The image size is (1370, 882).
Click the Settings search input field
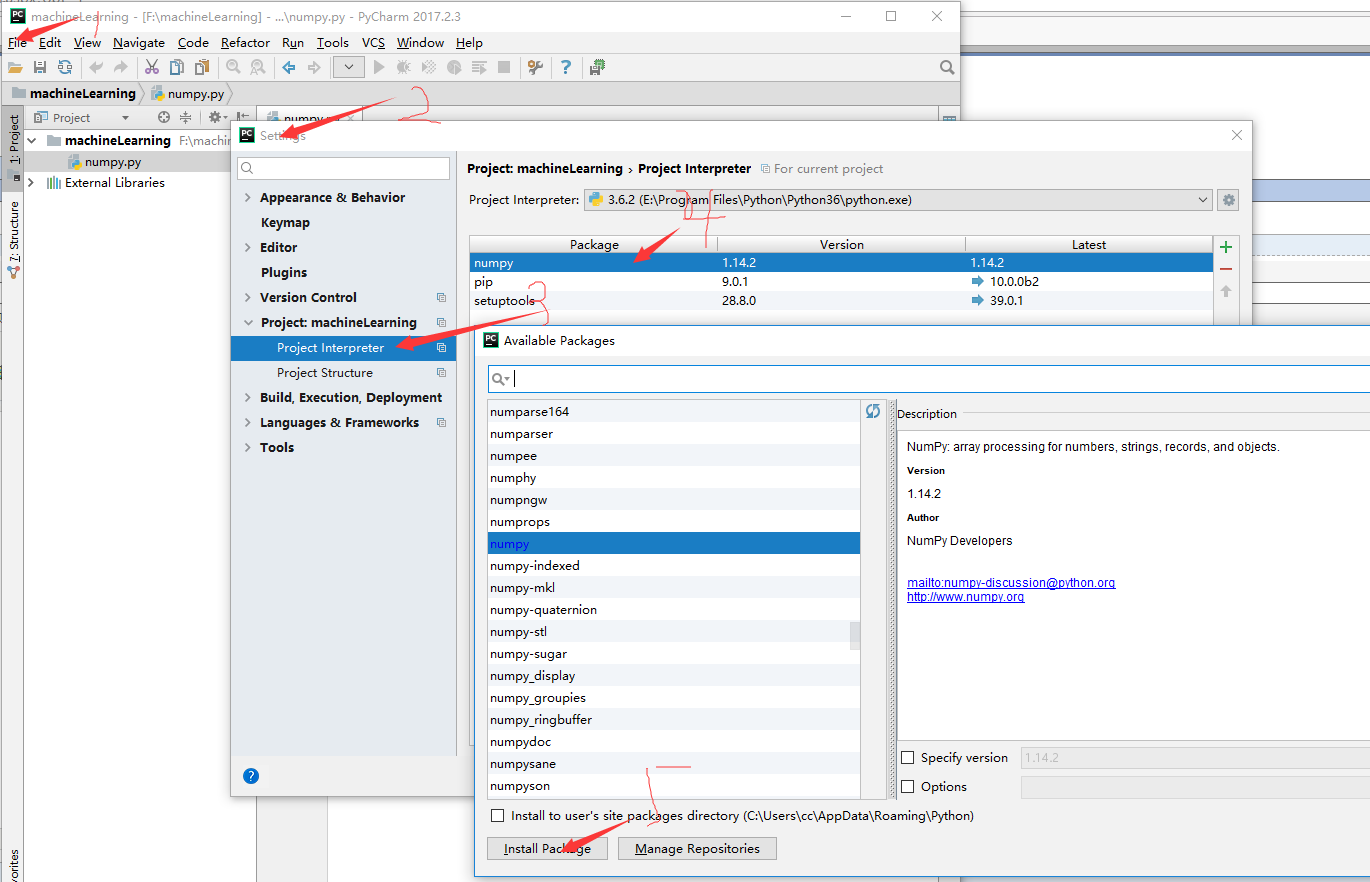coord(343,168)
